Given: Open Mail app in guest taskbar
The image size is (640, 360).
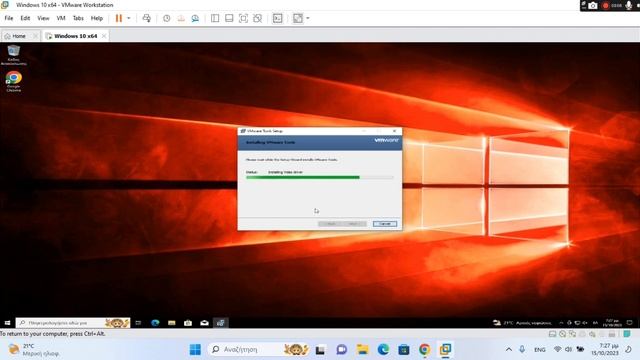Looking at the screenshot, I should tap(204, 323).
